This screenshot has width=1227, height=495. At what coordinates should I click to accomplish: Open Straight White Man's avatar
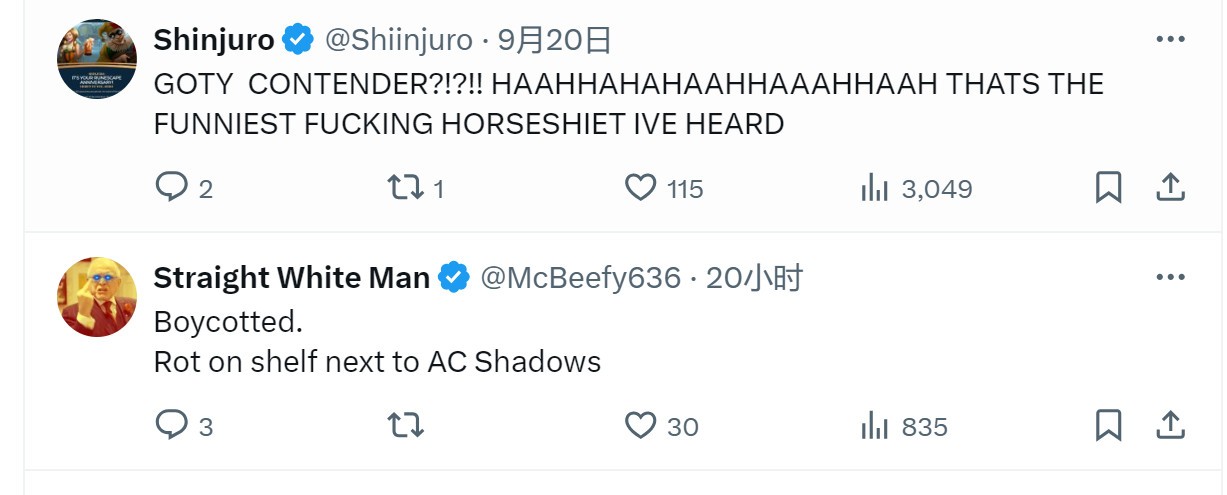97,296
